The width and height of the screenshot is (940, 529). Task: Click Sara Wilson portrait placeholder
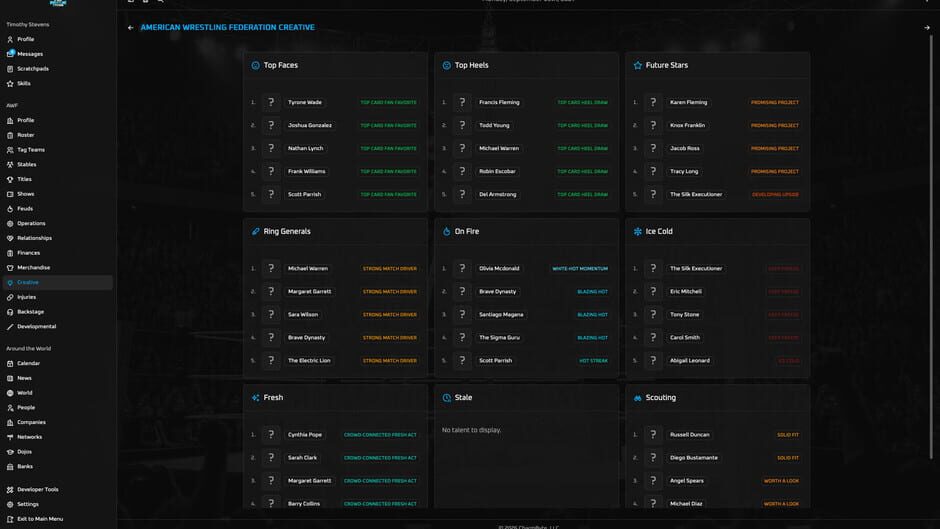(x=271, y=314)
